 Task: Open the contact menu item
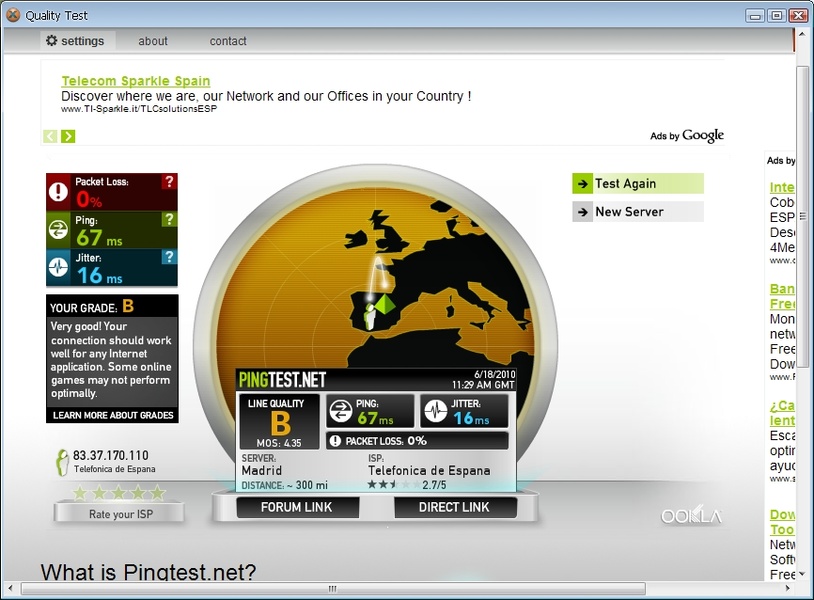[x=228, y=41]
